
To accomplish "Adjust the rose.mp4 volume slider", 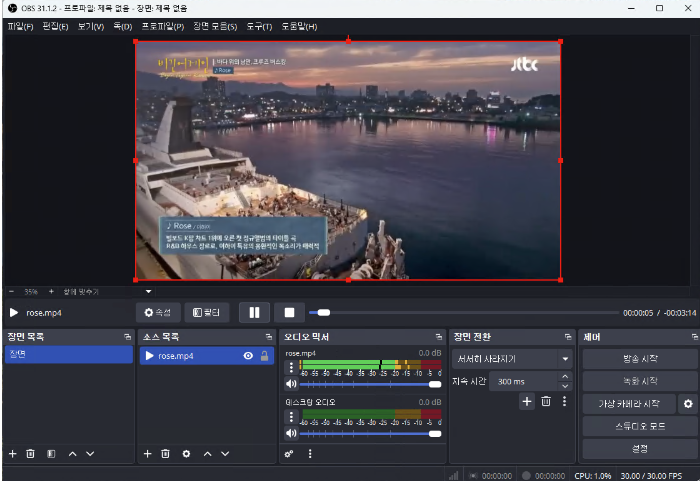I will coord(371,384).
